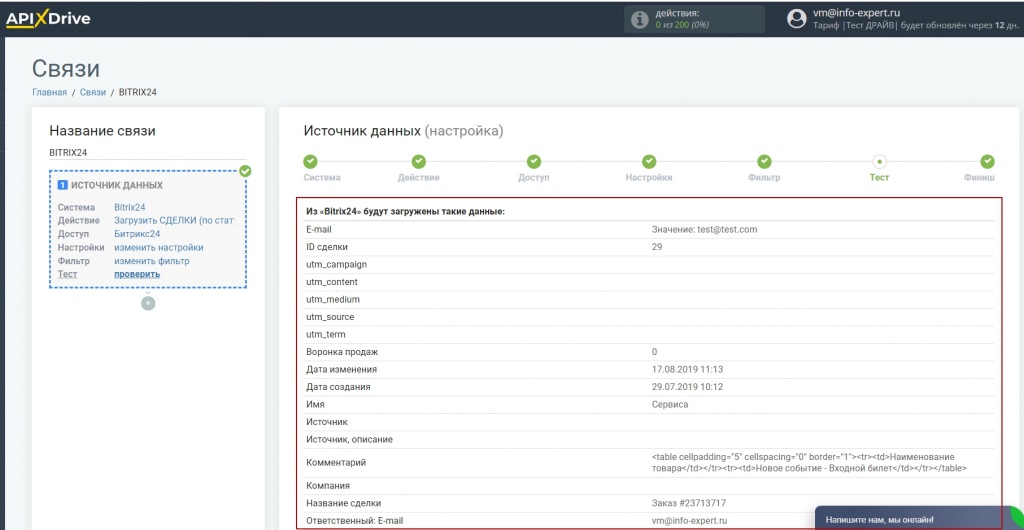The image size is (1024, 530).
Task: Click the Действие step label
Action: [x=419, y=178]
